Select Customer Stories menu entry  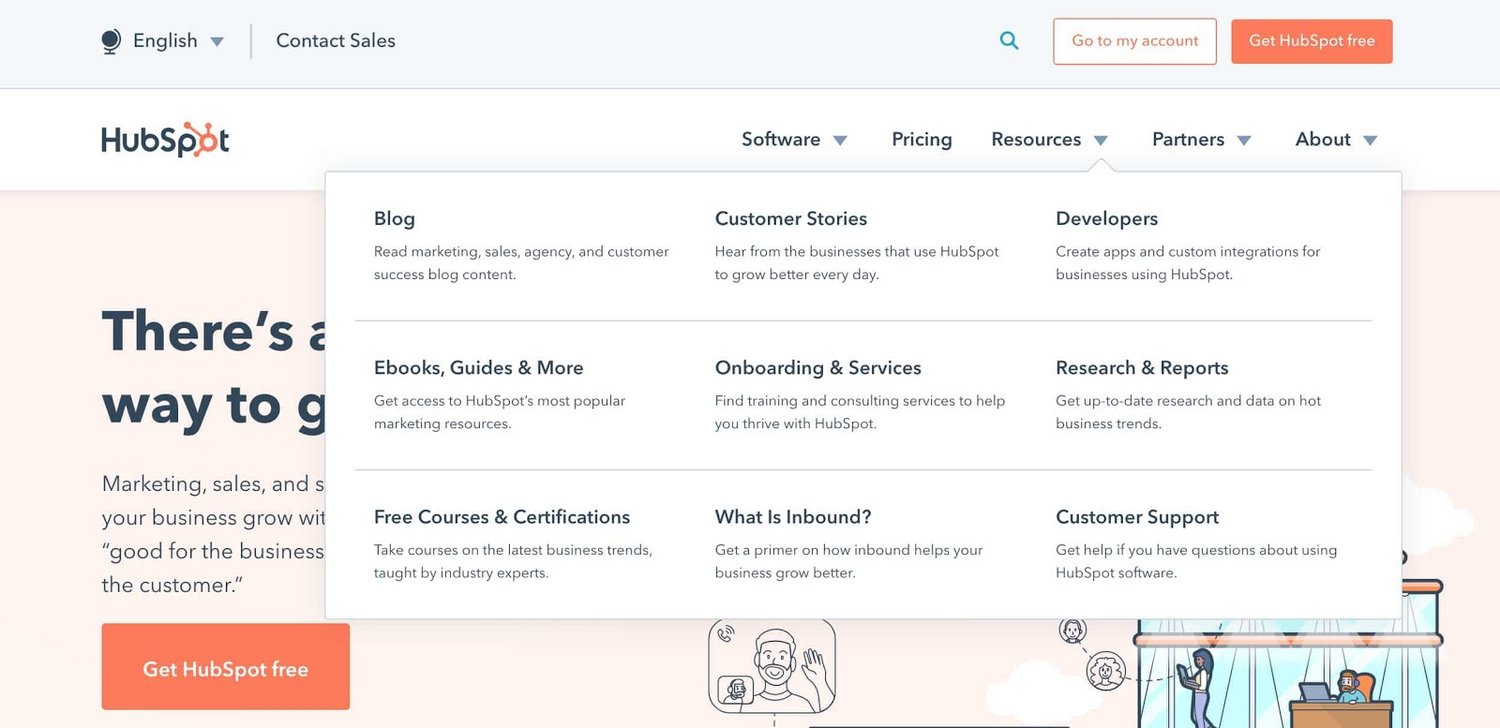790,219
